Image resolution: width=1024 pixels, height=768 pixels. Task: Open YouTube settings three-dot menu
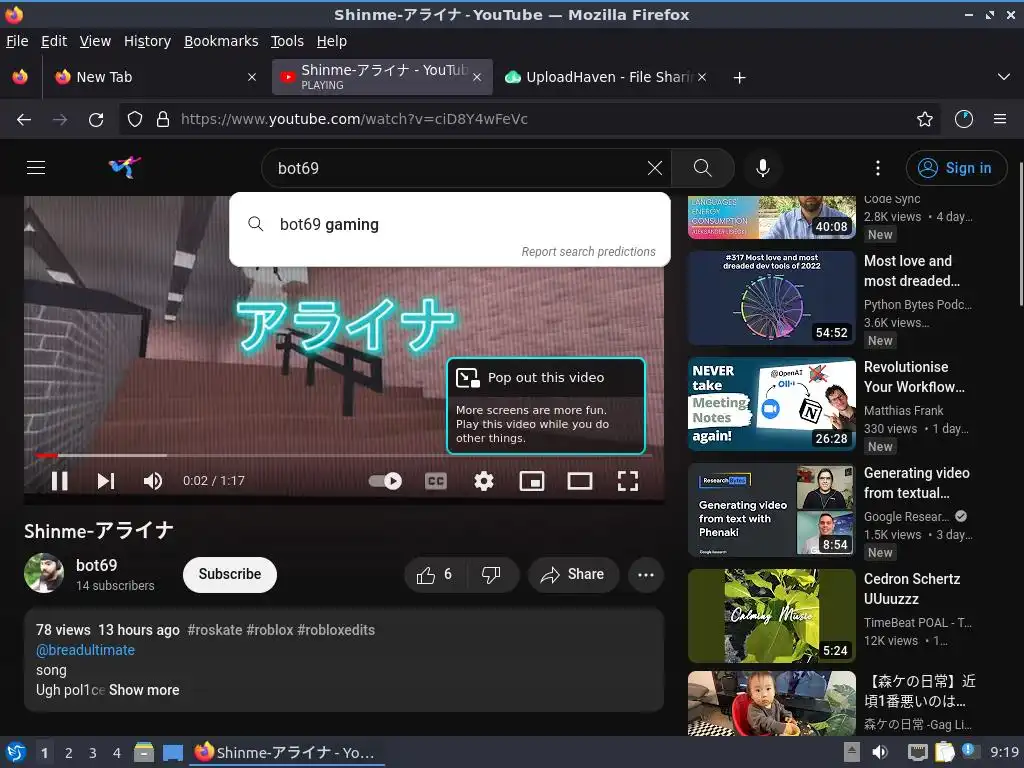[878, 168]
